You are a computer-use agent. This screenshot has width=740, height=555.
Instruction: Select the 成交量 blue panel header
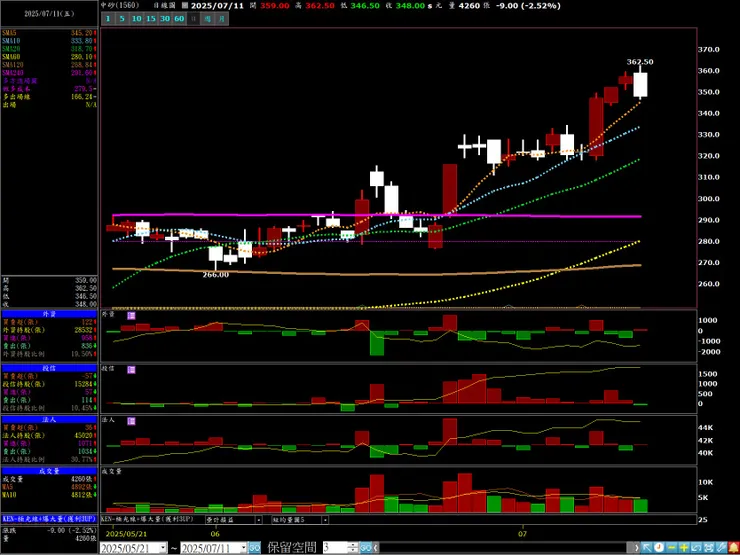(x=49, y=471)
